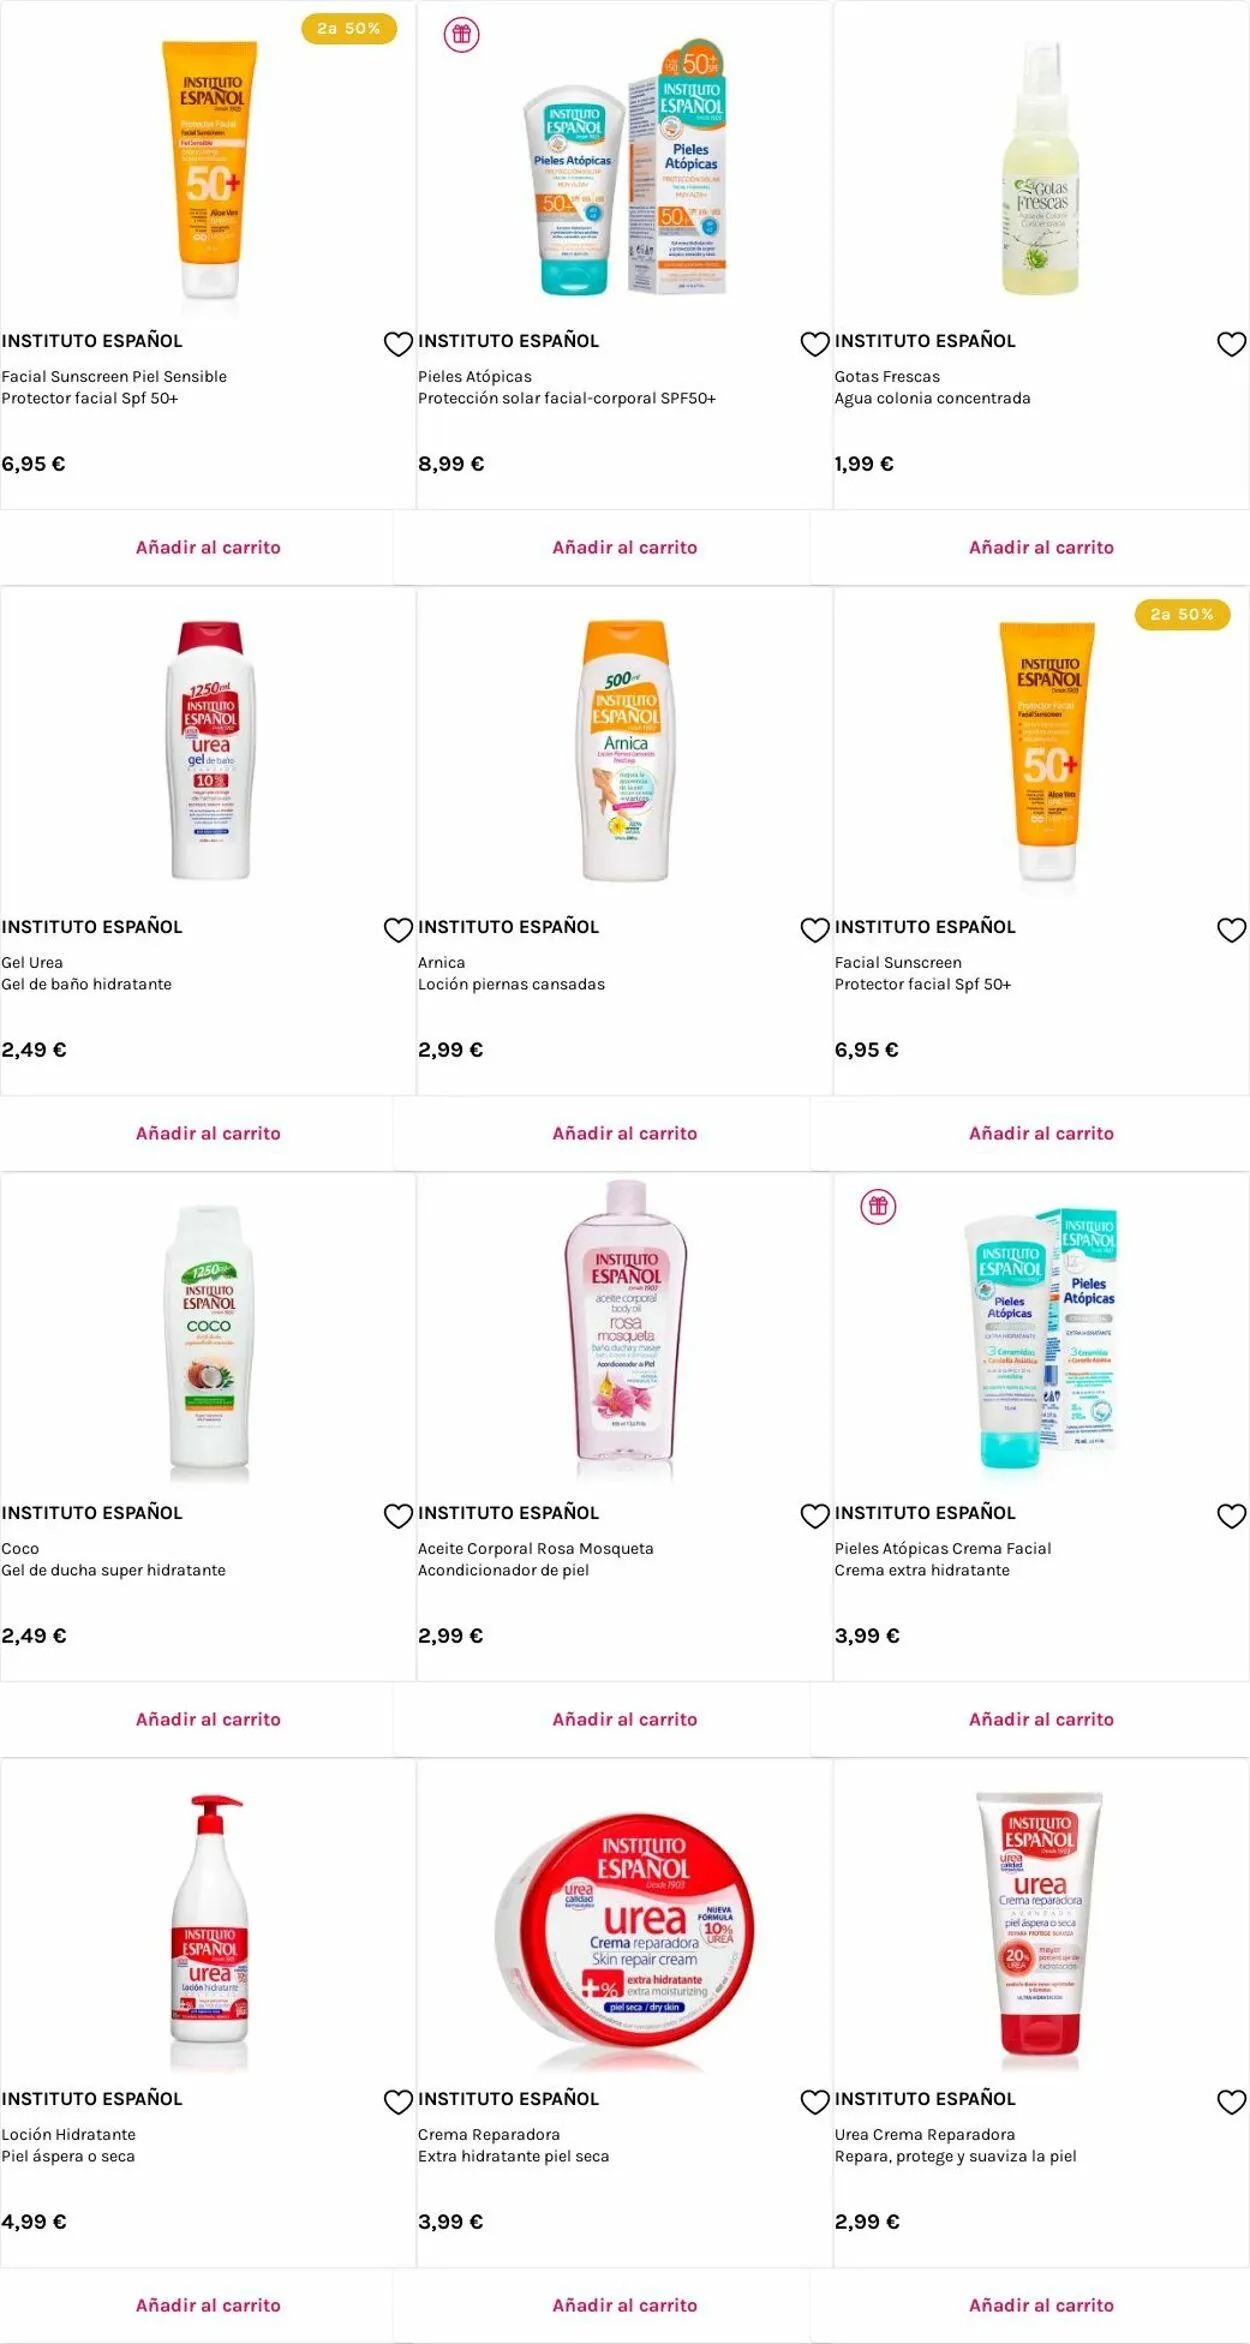Viewport: 1250px width, 2344px height.
Task: Favorite the Coco shower gel
Action: (x=398, y=1516)
